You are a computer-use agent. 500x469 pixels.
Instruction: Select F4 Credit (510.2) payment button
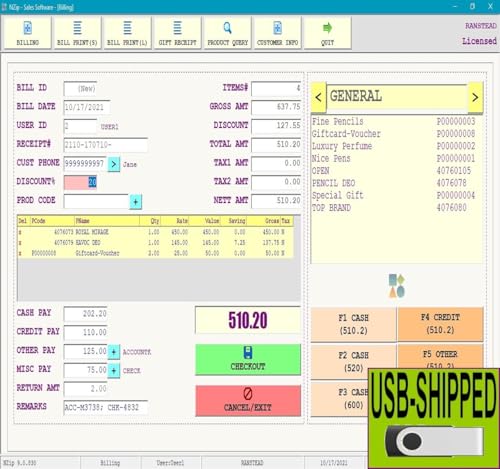tap(440, 324)
